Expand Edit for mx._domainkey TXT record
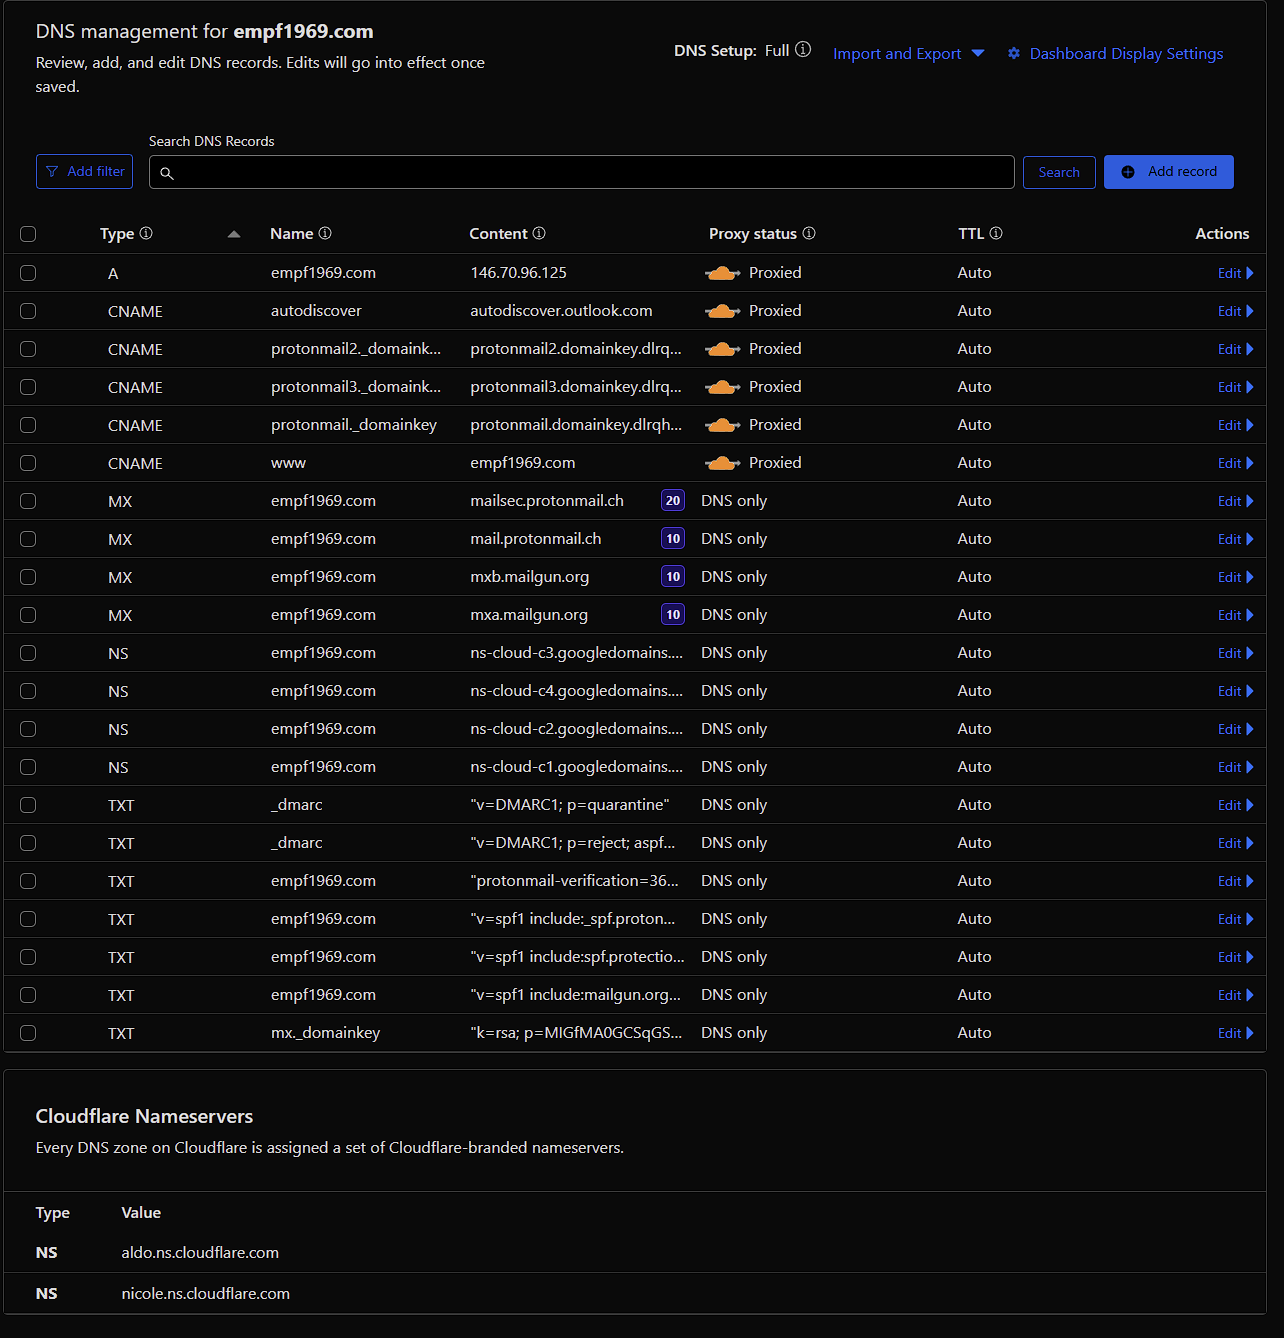The image size is (1284, 1338). [x=1235, y=1033]
